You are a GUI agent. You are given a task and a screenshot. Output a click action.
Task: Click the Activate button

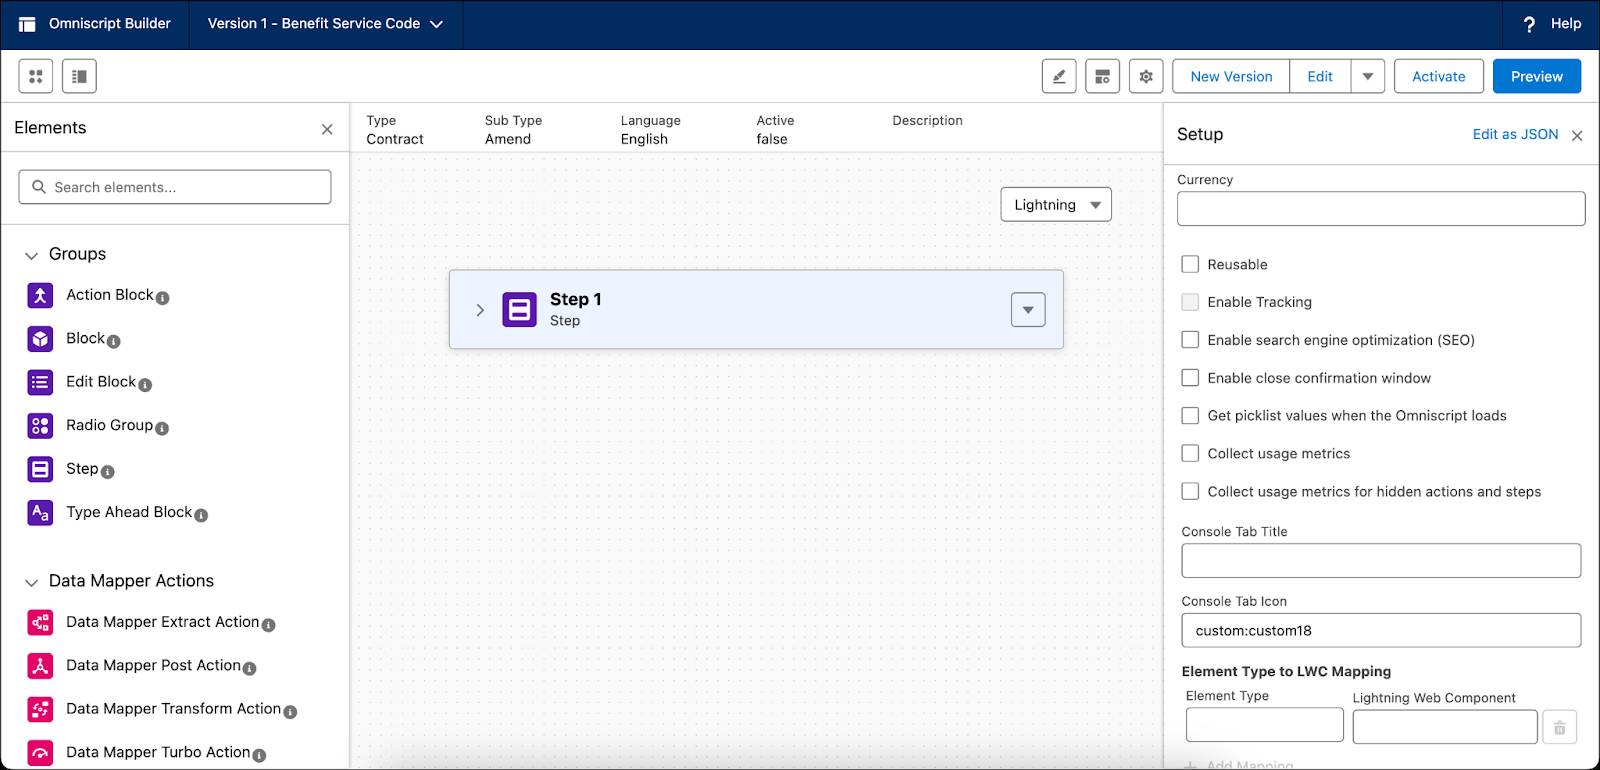pyautogui.click(x=1439, y=76)
